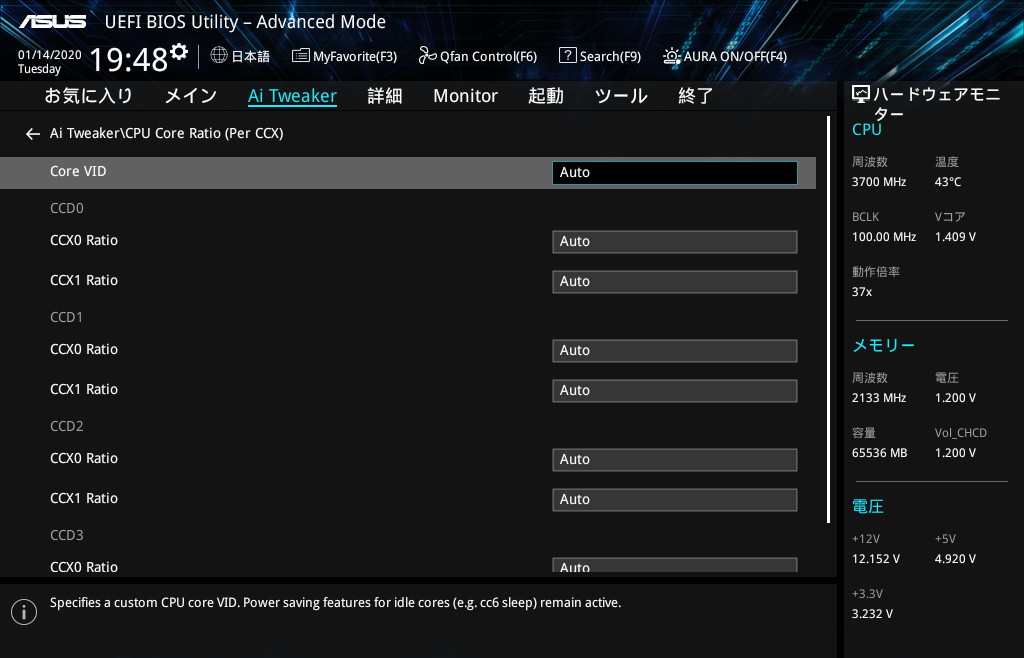The height and width of the screenshot is (658, 1024).
Task: Click CCX0 Ratio label under CCD1
Action: 84,349
